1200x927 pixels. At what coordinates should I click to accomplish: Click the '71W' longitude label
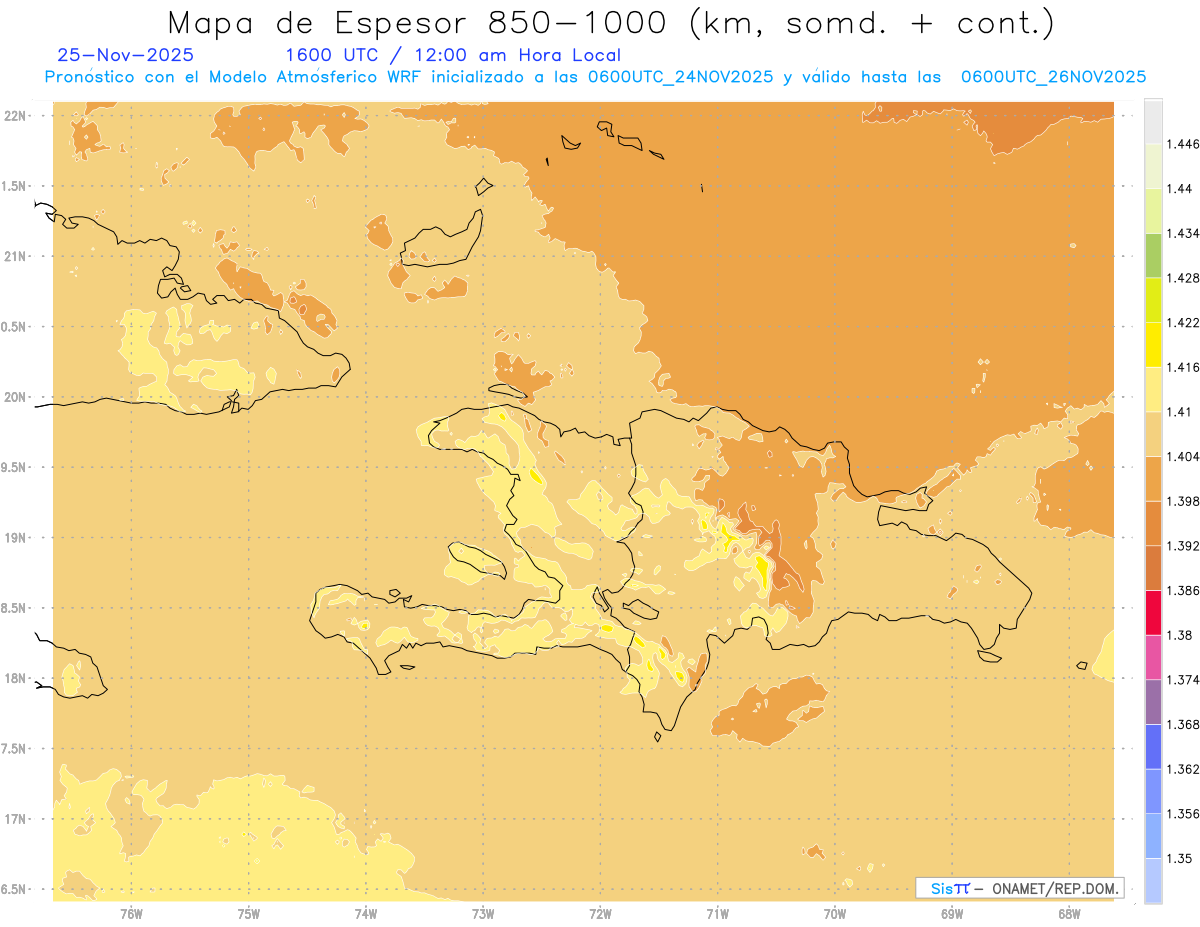[x=717, y=913]
